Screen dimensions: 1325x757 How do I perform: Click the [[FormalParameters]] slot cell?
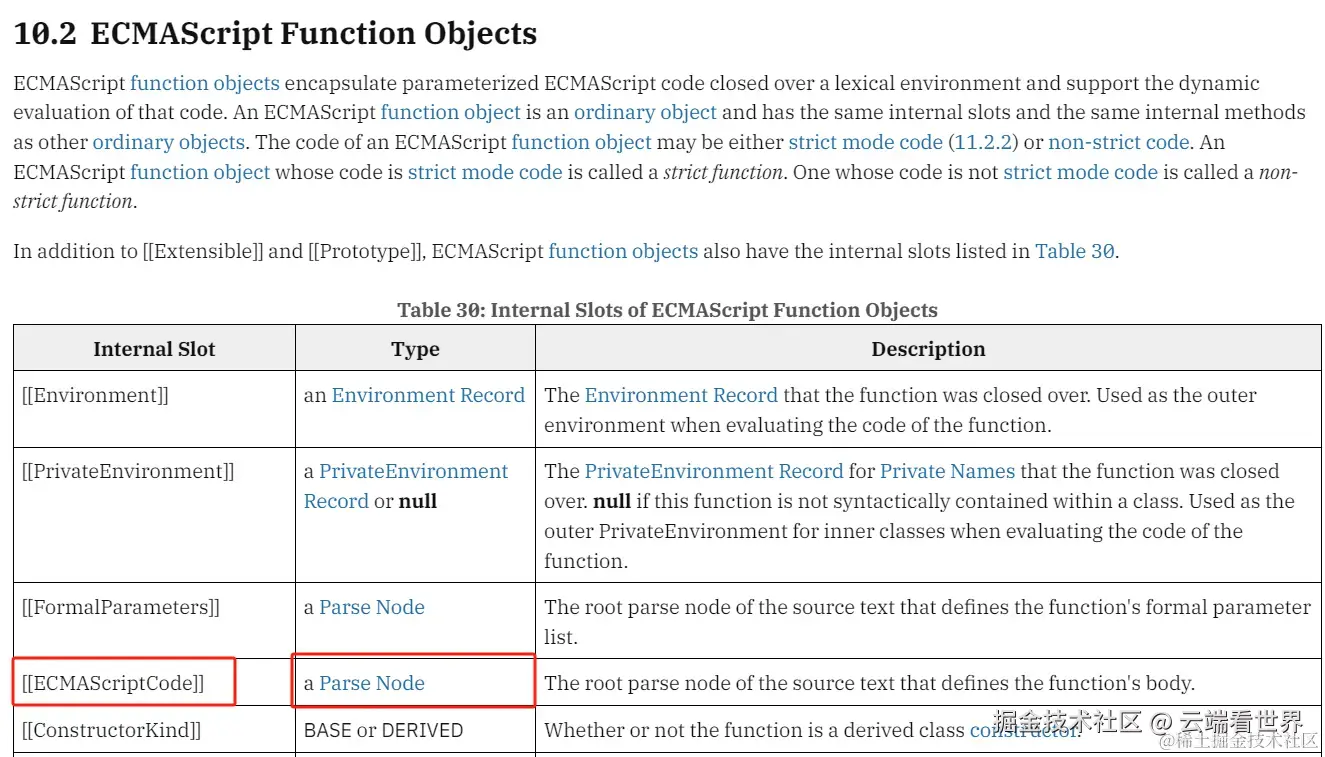[x=154, y=621]
